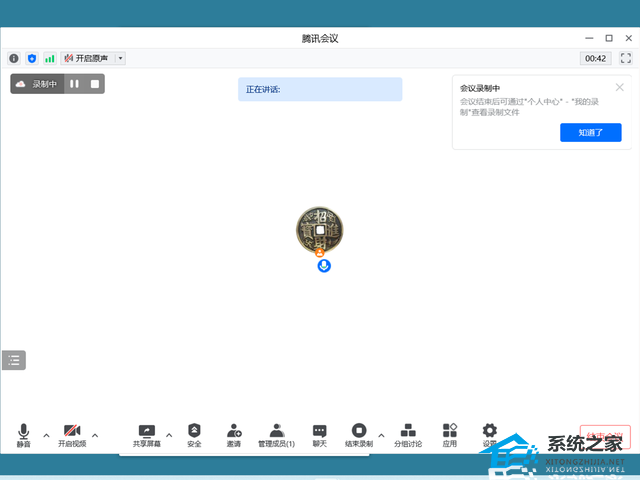This screenshot has height=480, width=640.
Task: Click the 00:42 meeting timer
Action: pos(596,58)
